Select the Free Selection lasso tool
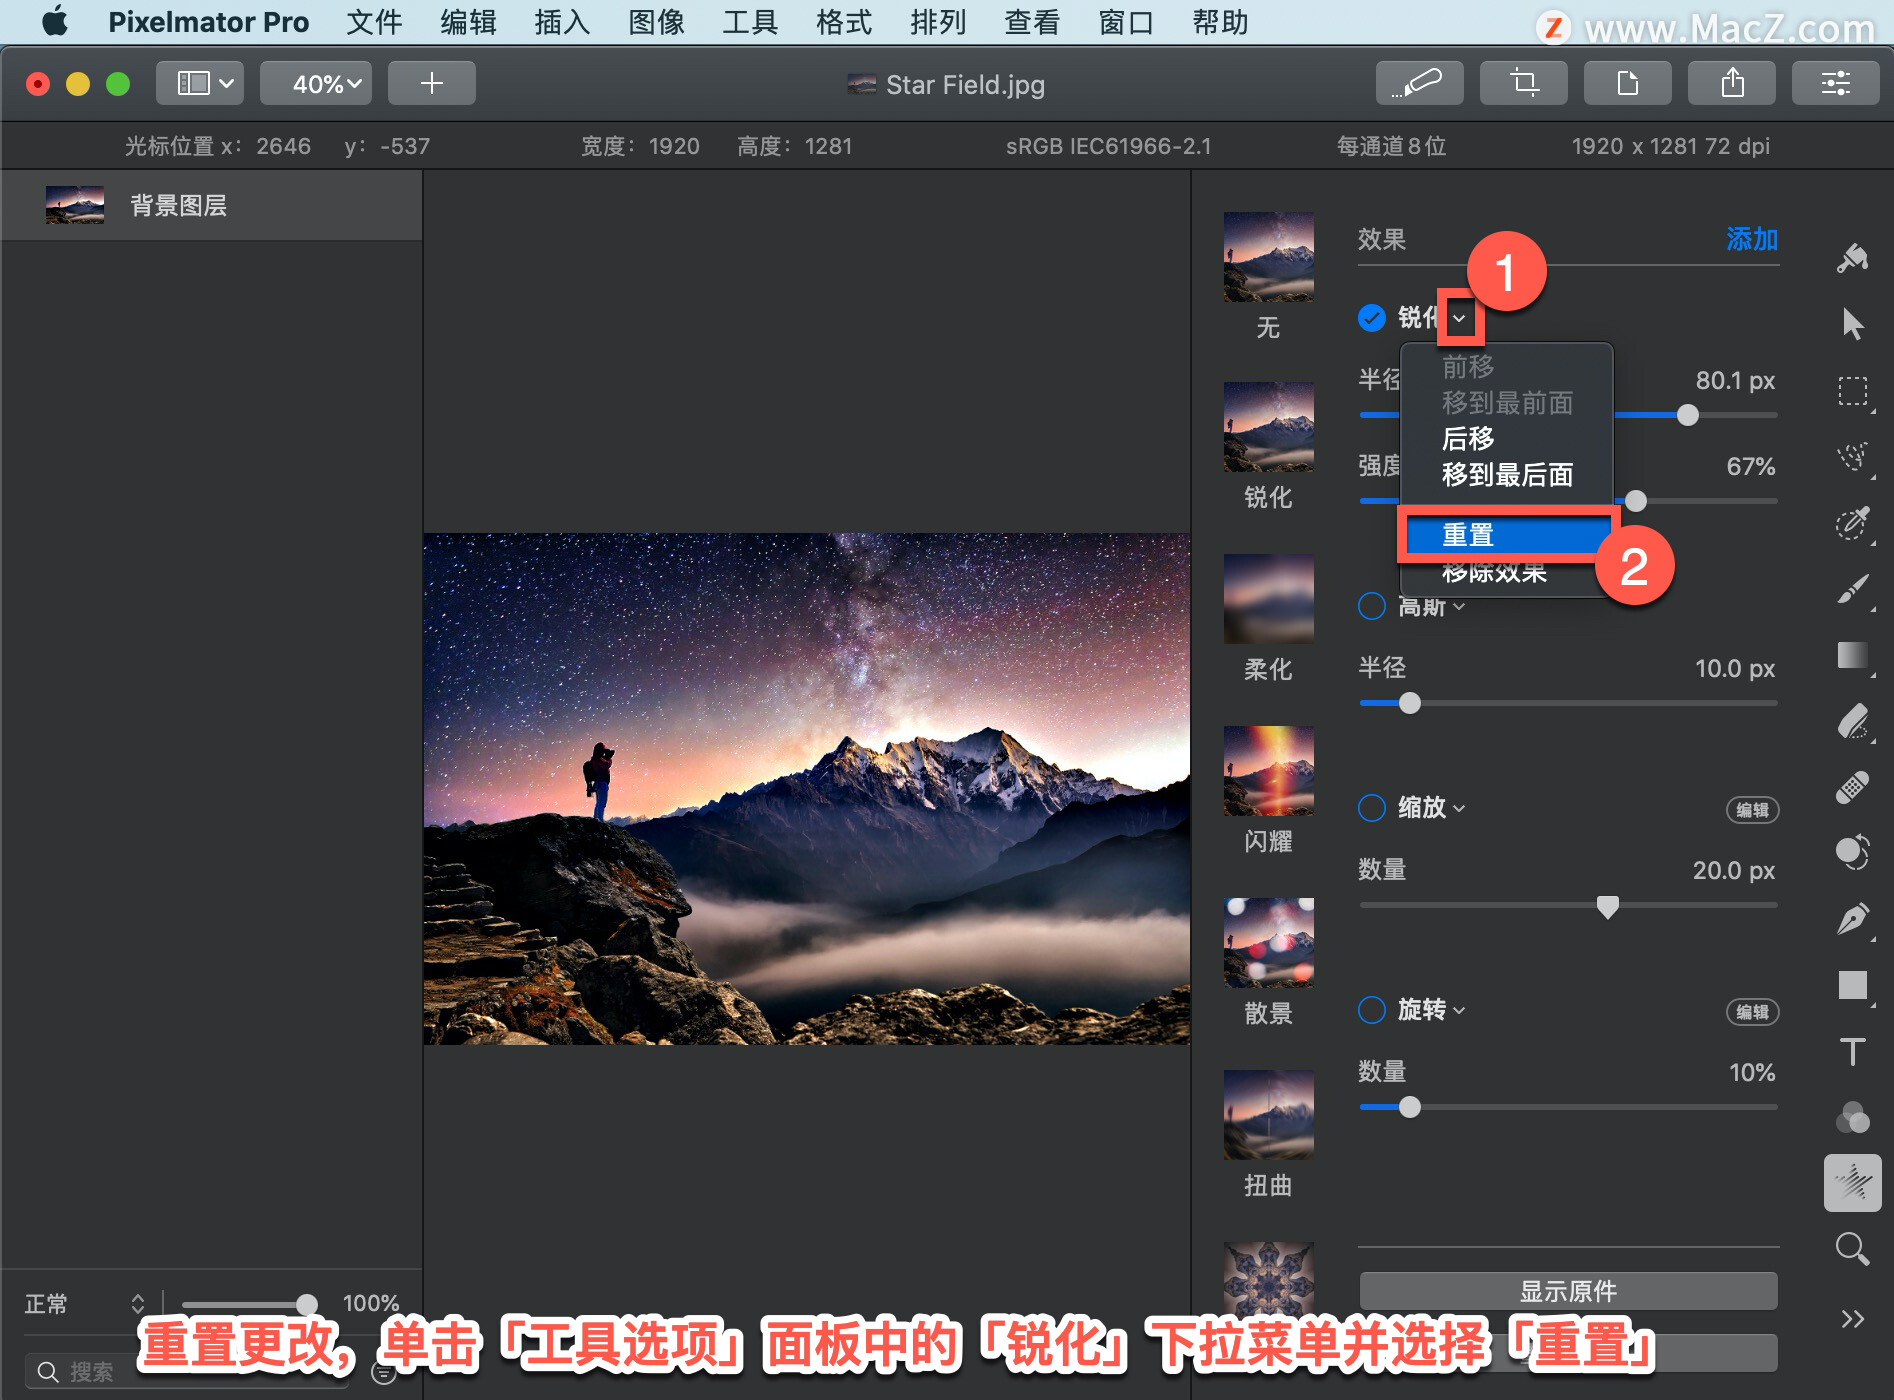 pos(1853,457)
